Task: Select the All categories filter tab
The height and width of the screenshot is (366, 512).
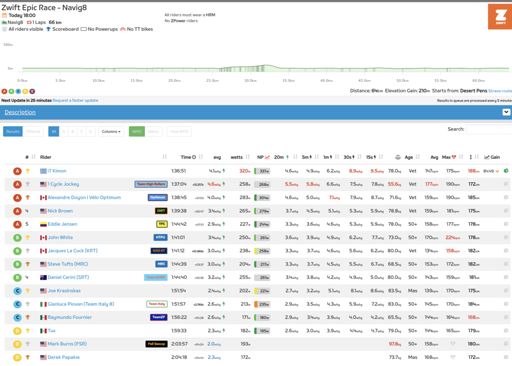Action: click(x=54, y=131)
